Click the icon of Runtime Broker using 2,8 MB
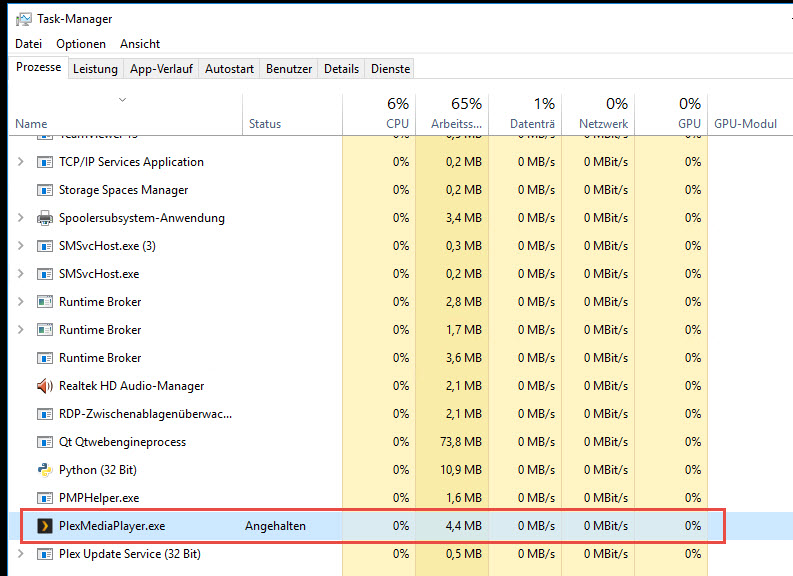 (x=45, y=302)
